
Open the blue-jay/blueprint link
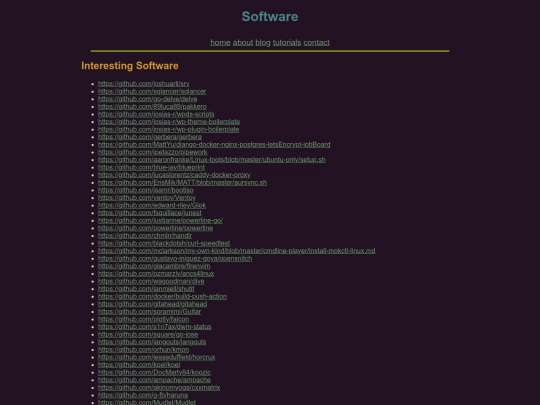151,167
